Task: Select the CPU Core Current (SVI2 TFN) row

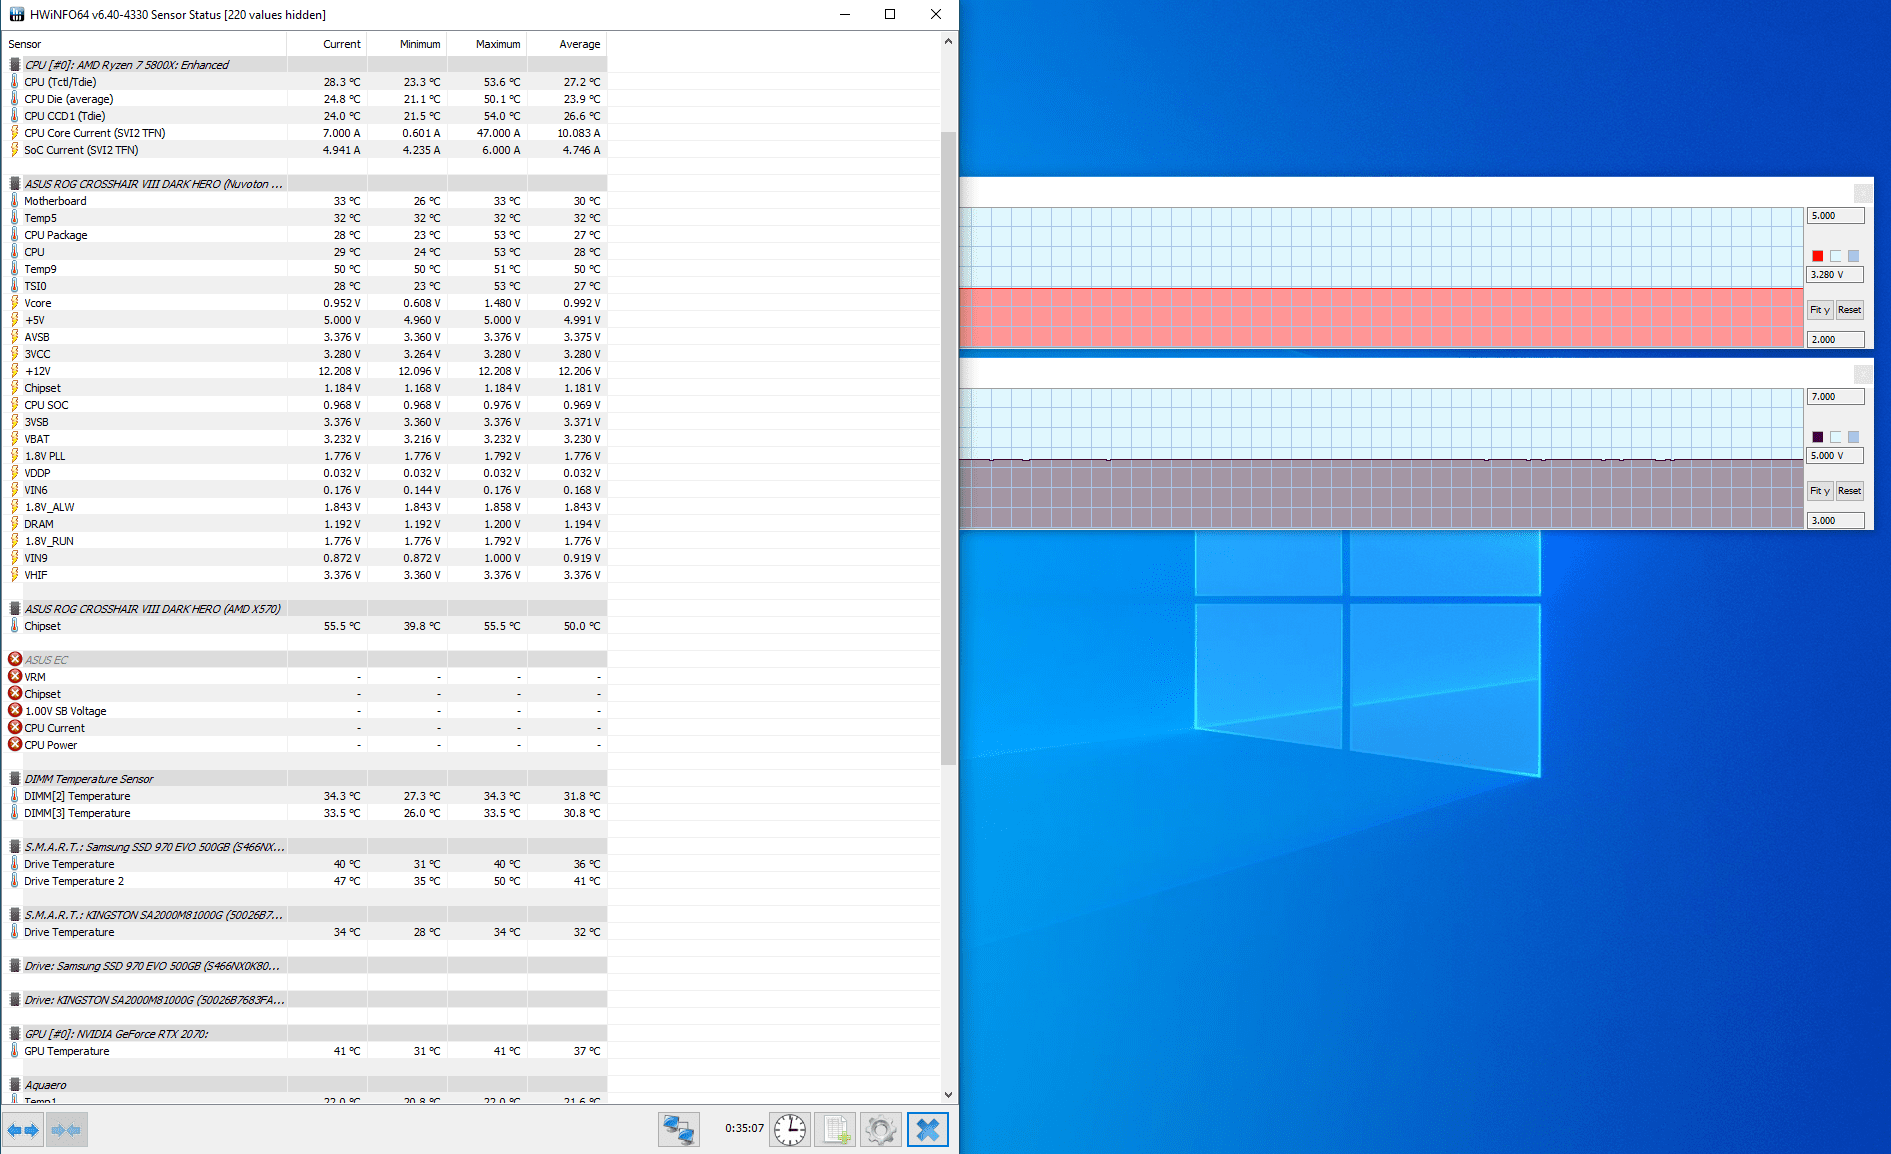Action: (x=306, y=133)
